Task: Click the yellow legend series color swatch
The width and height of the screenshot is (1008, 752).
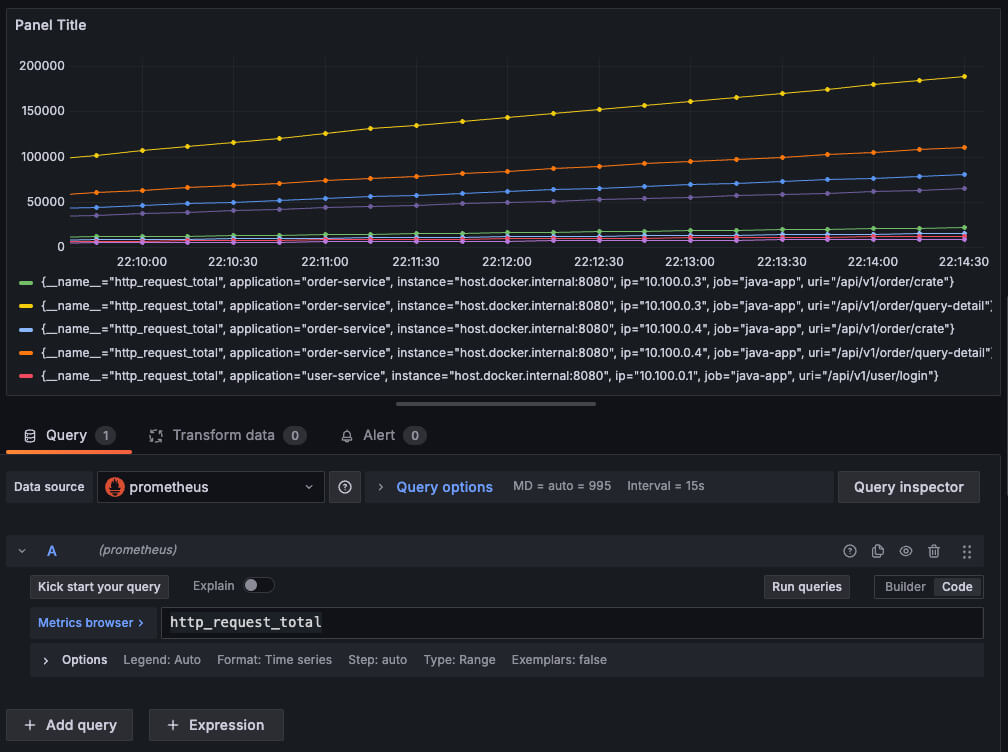Action: 26,305
